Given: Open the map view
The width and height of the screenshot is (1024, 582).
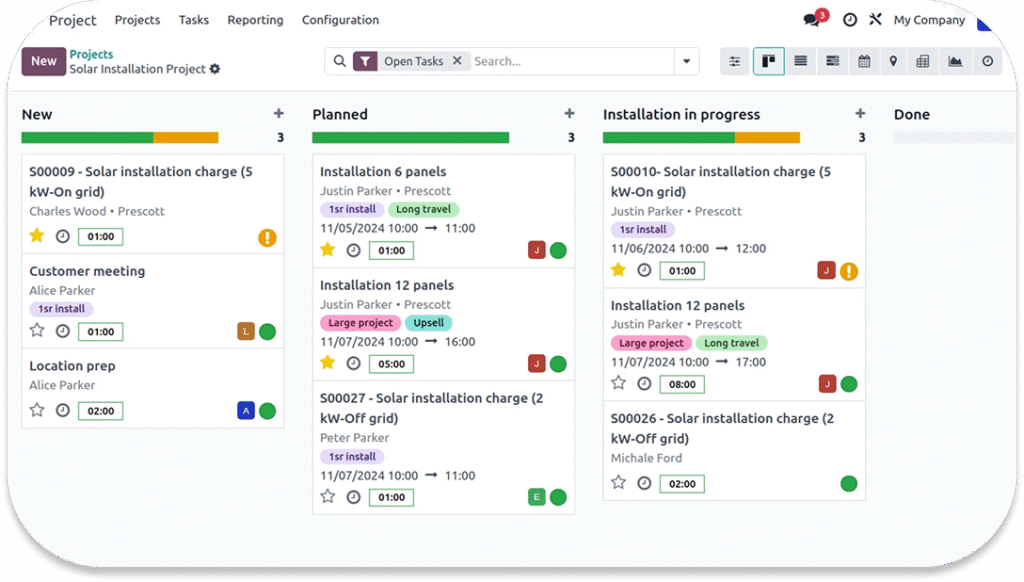Looking at the screenshot, I should point(893,61).
